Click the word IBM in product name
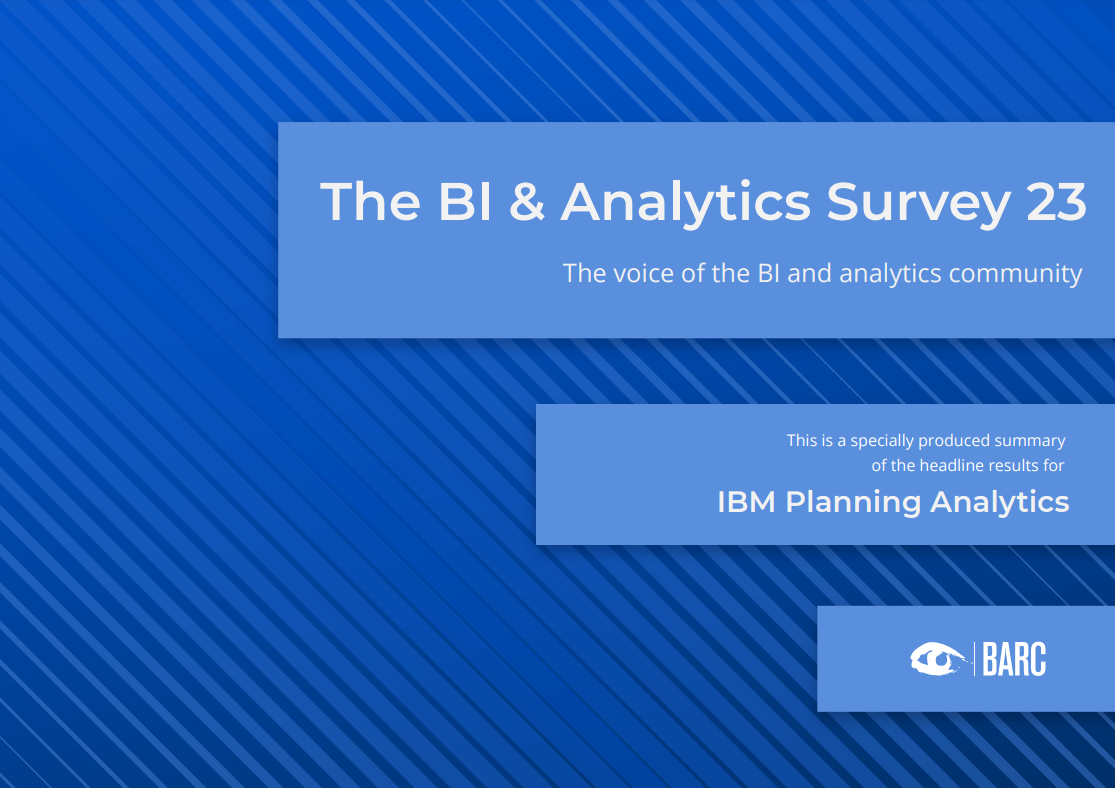Image resolution: width=1115 pixels, height=788 pixels. click(746, 502)
